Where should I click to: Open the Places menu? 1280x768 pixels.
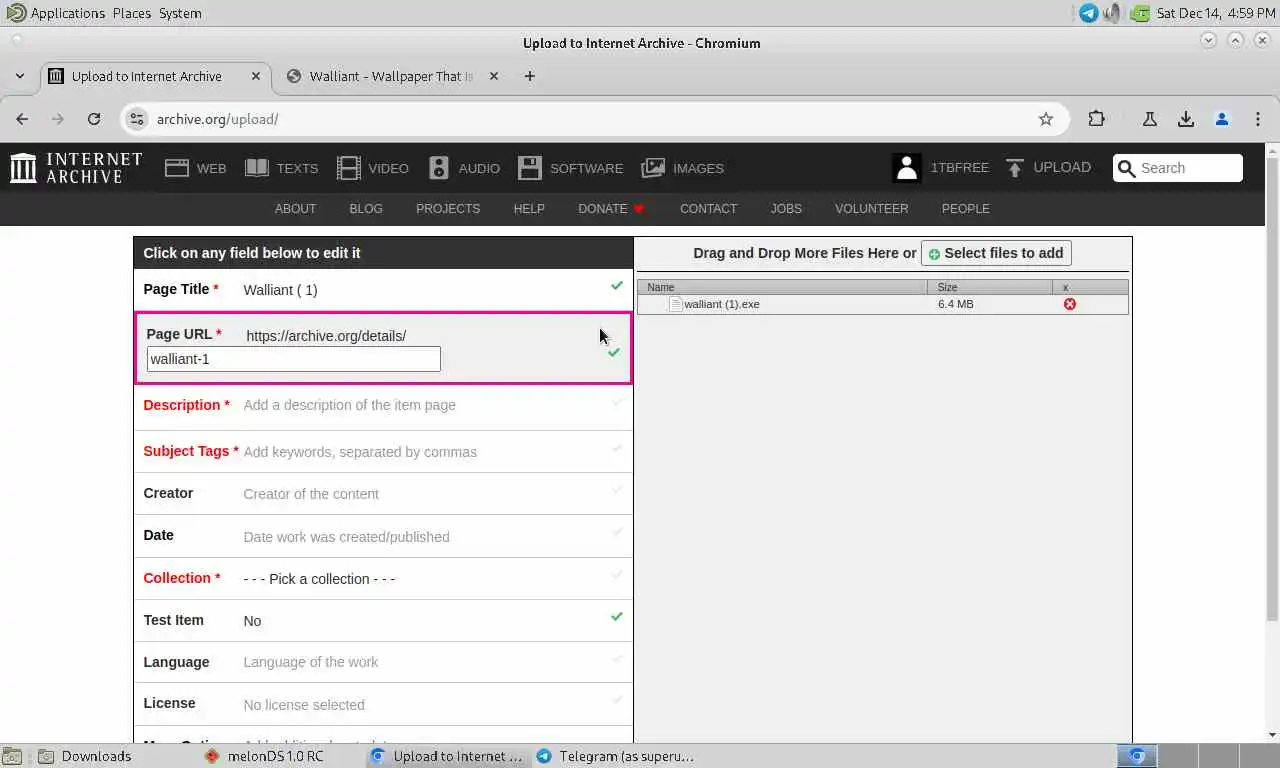click(132, 13)
